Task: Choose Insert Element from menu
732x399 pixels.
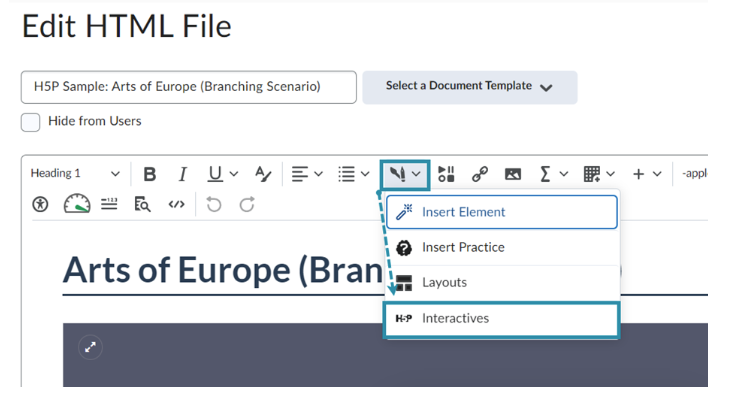Action: (502, 212)
